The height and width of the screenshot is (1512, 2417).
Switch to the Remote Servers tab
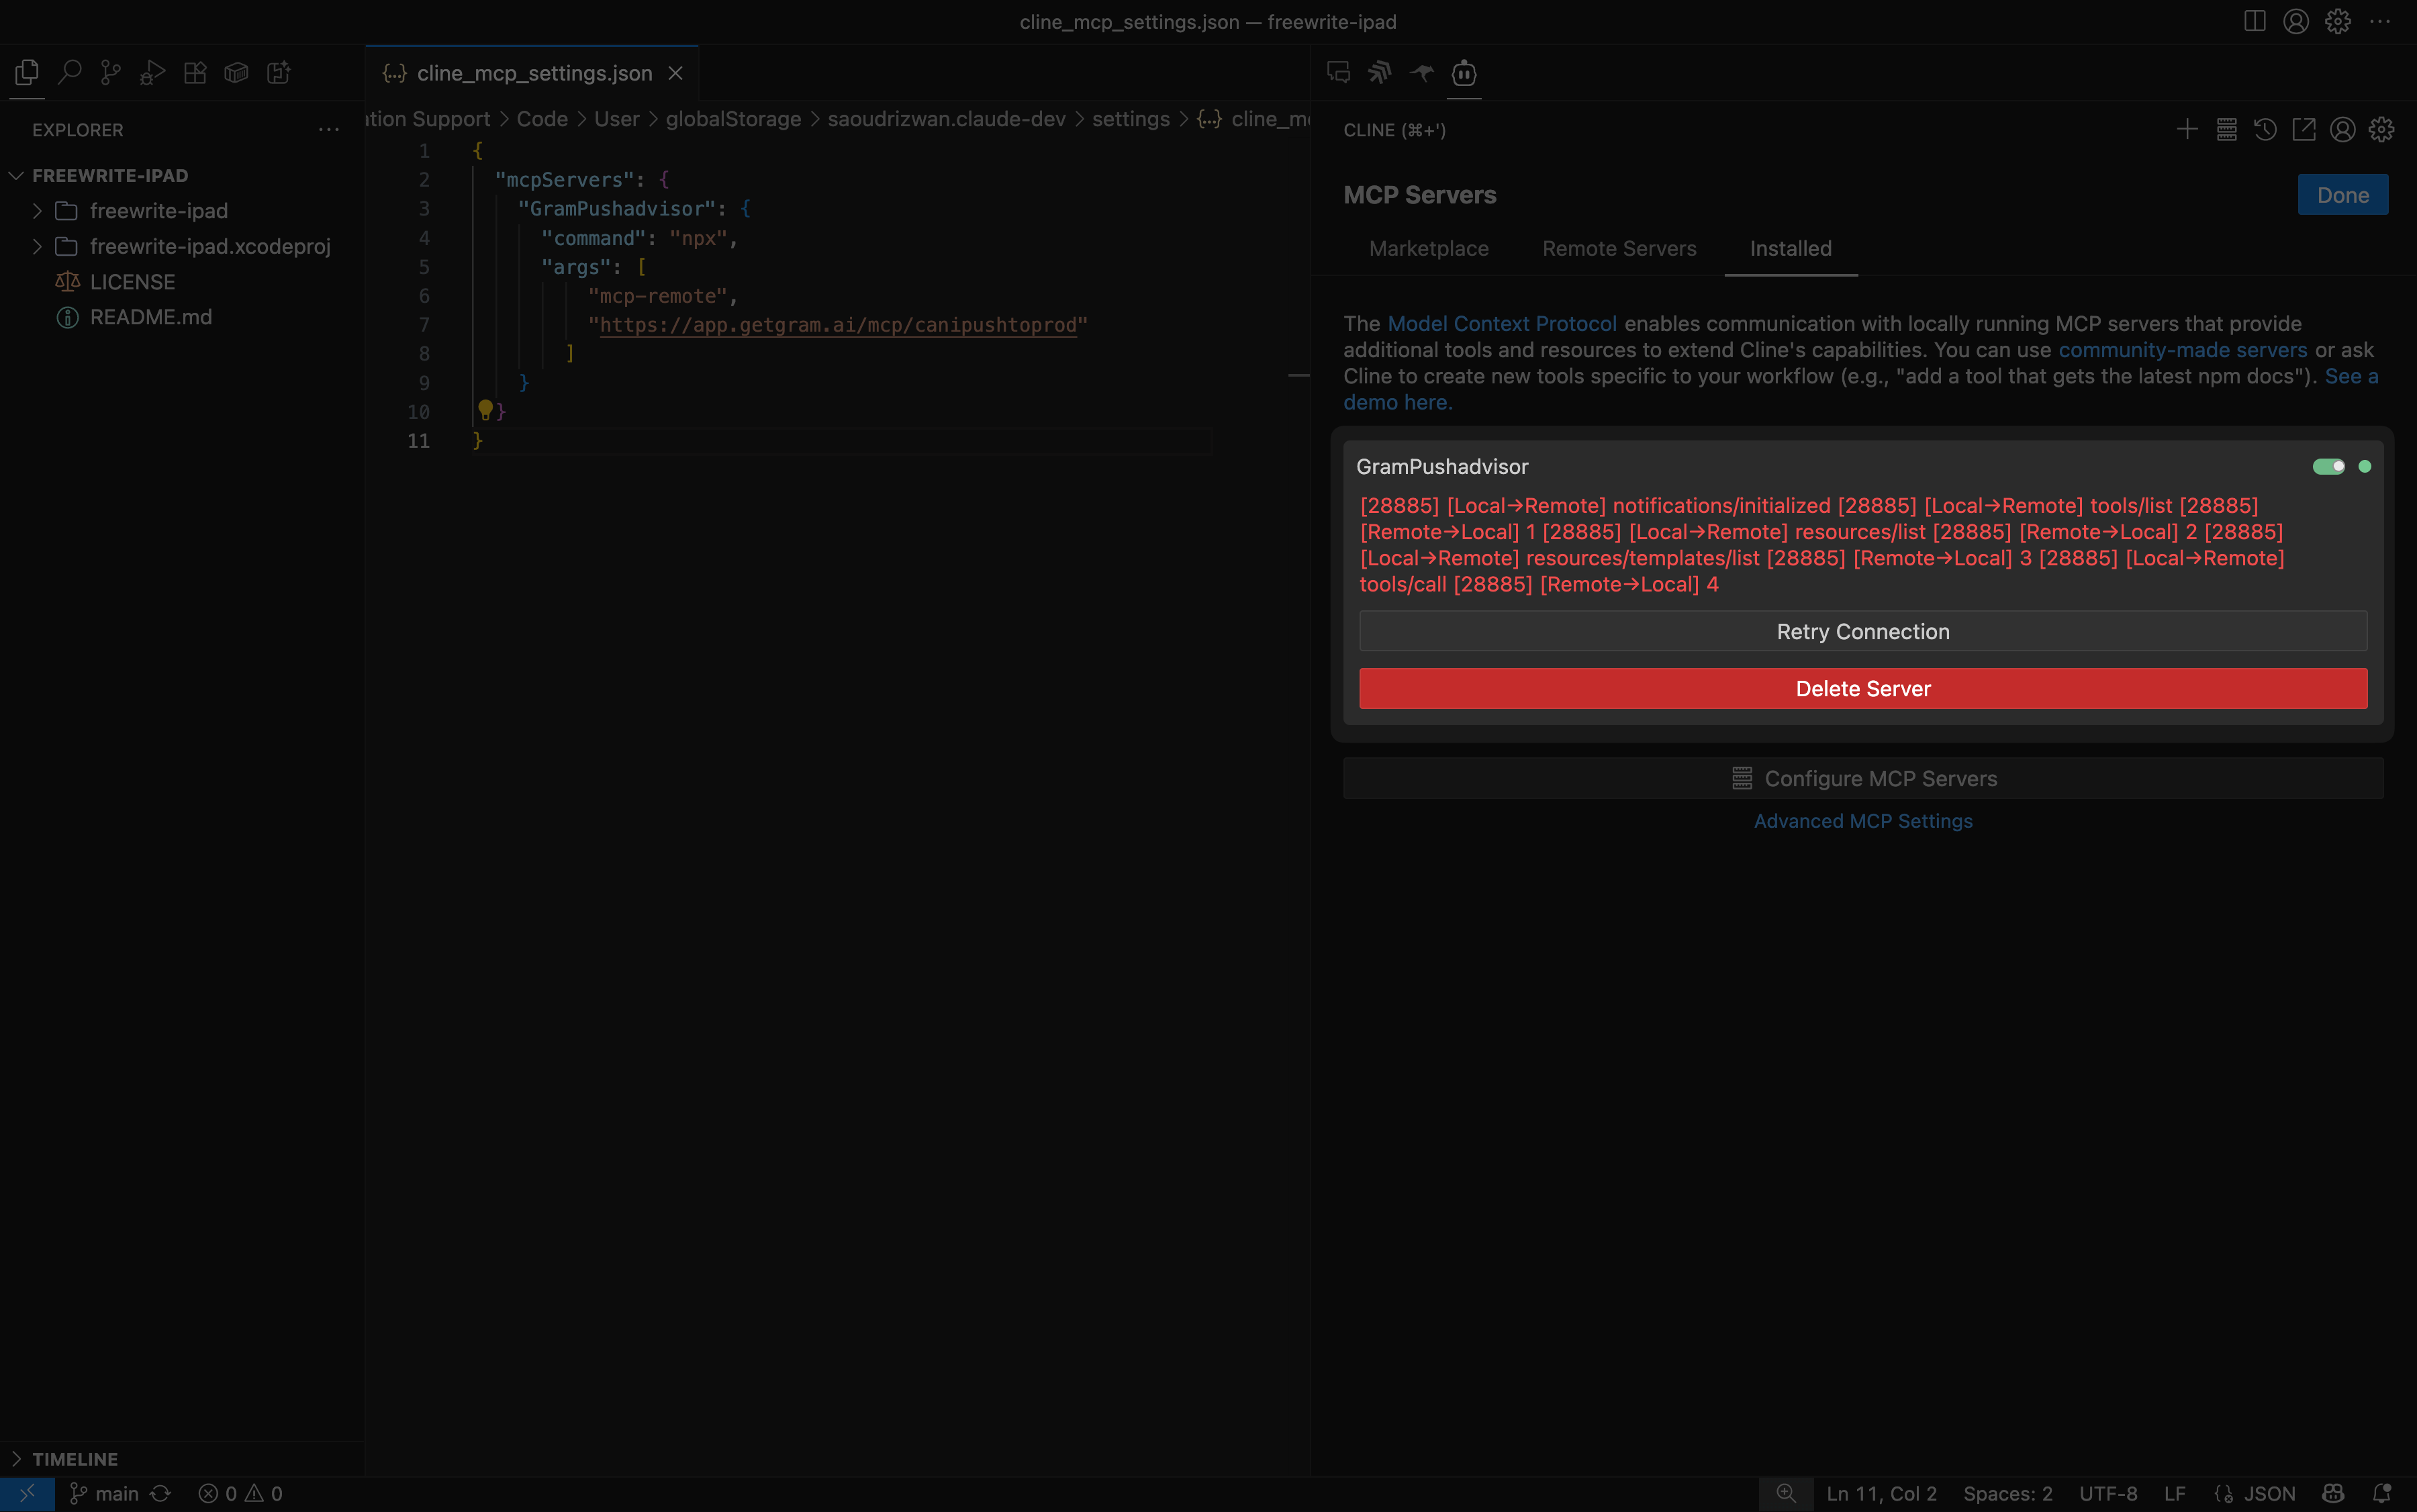coord(1619,248)
